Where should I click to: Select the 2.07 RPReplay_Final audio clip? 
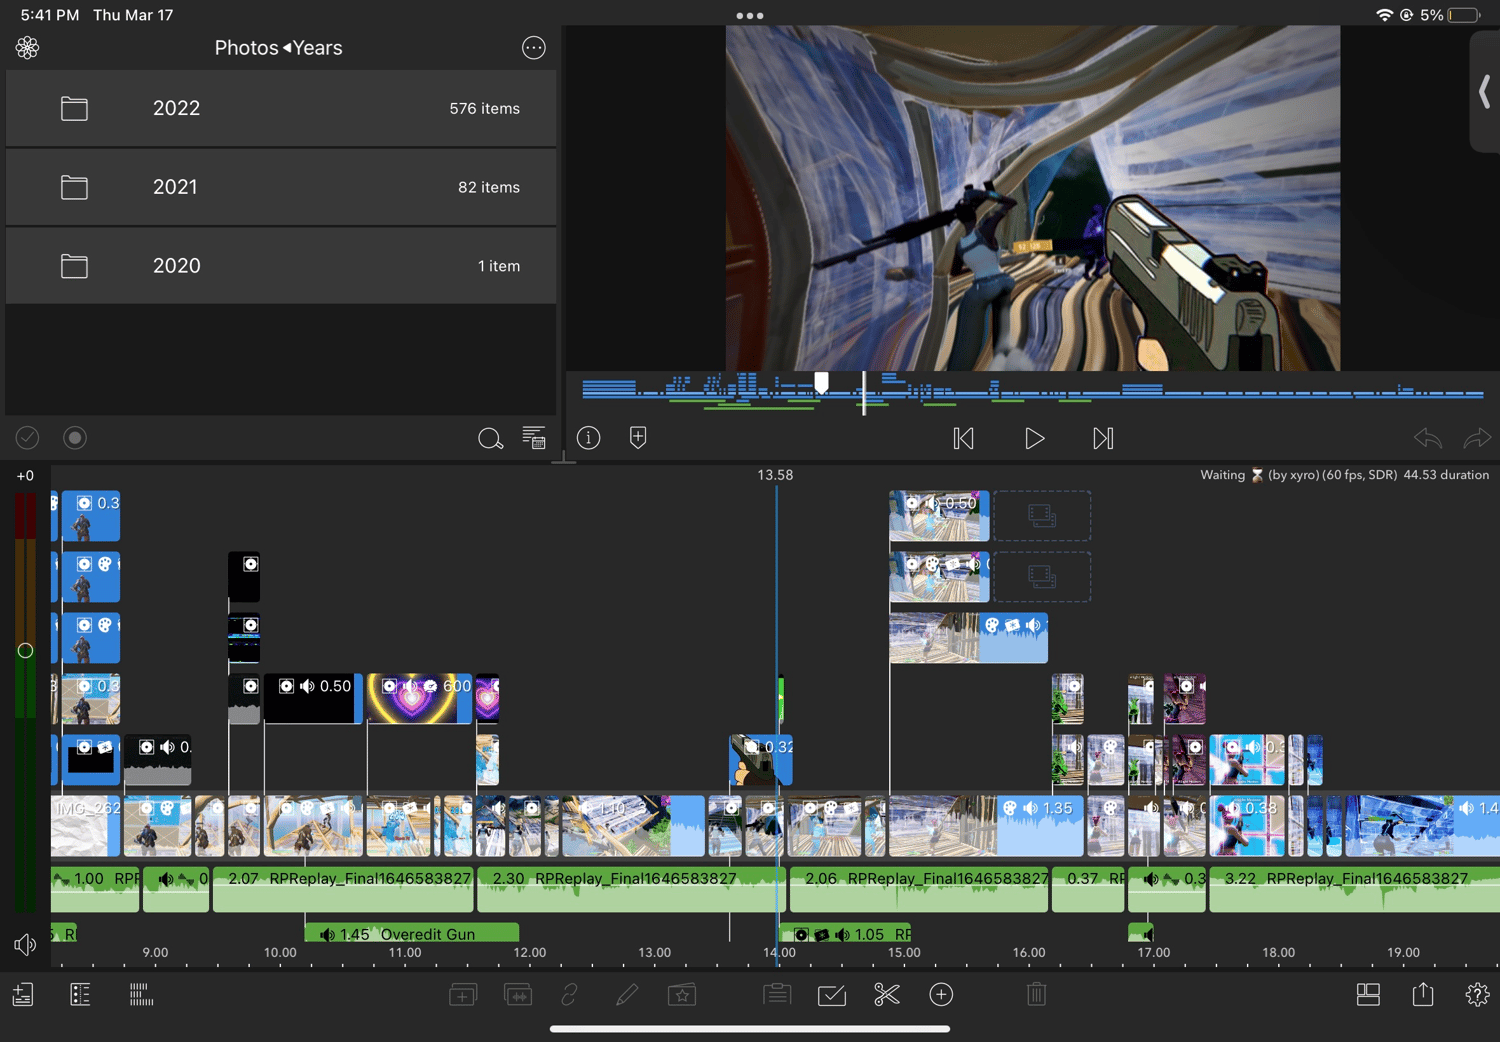(x=344, y=889)
